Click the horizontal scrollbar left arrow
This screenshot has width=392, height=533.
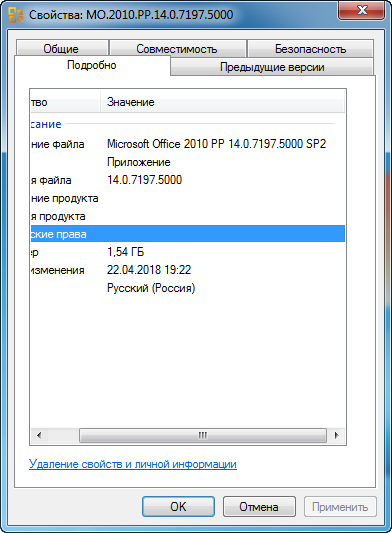click(x=39, y=435)
